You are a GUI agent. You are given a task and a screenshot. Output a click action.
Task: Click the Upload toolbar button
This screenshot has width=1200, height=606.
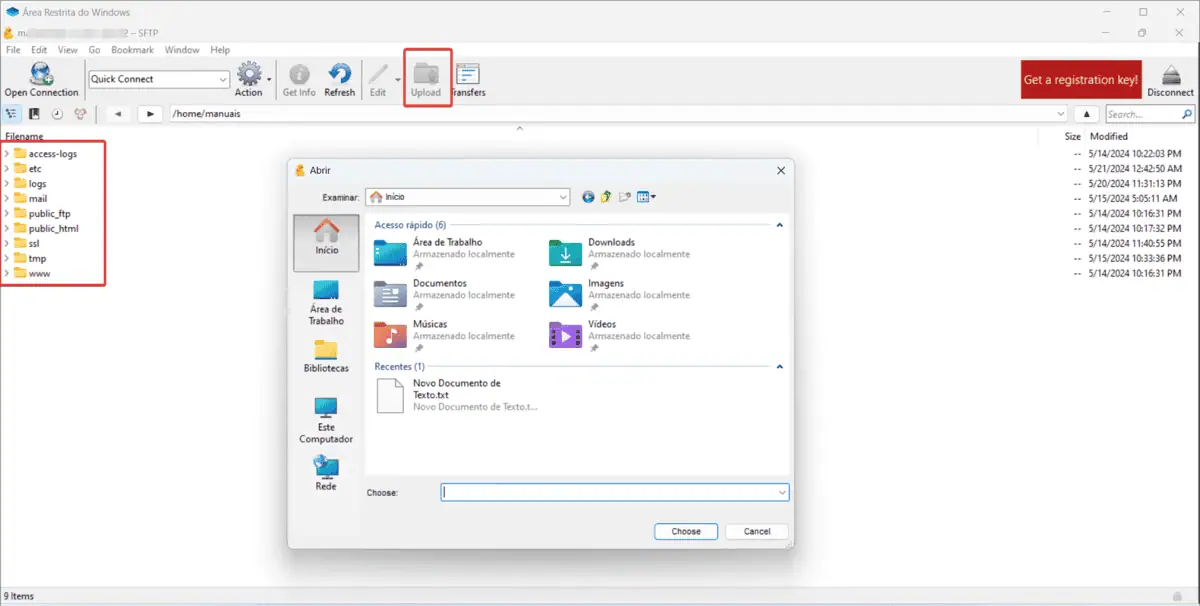coord(426,79)
